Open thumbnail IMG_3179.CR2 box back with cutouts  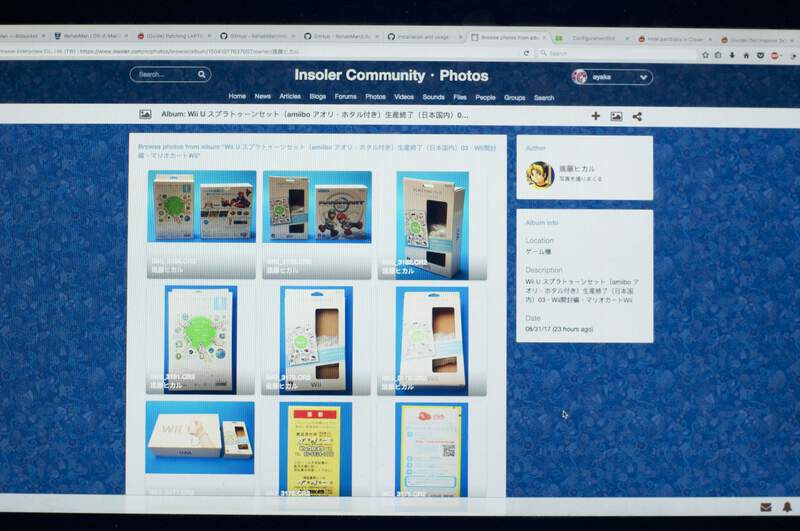click(316, 341)
